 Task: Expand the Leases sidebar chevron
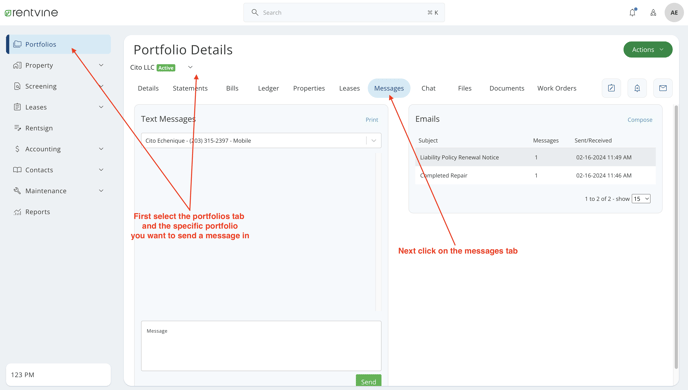[x=101, y=107]
